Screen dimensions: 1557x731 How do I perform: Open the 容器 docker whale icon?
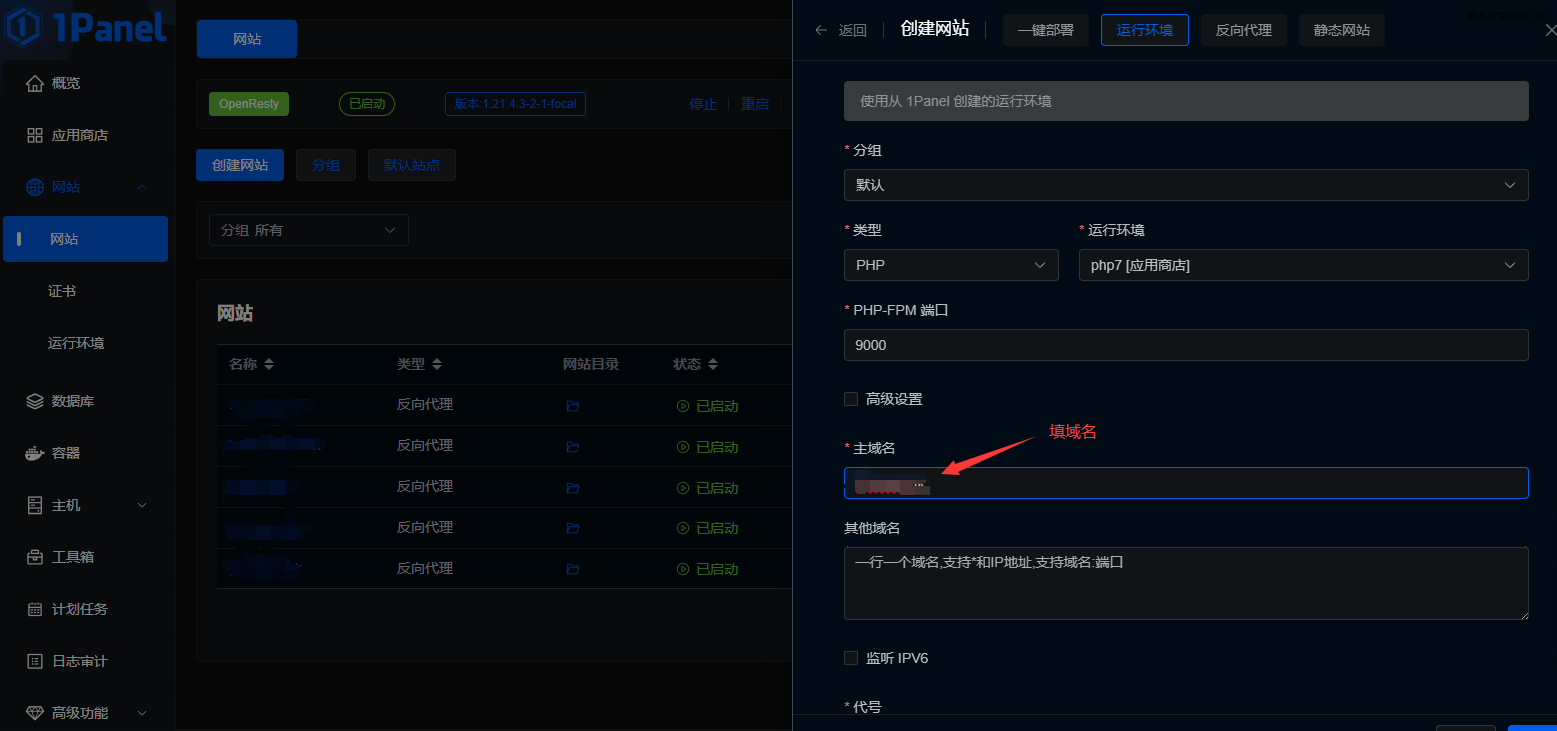pos(35,453)
